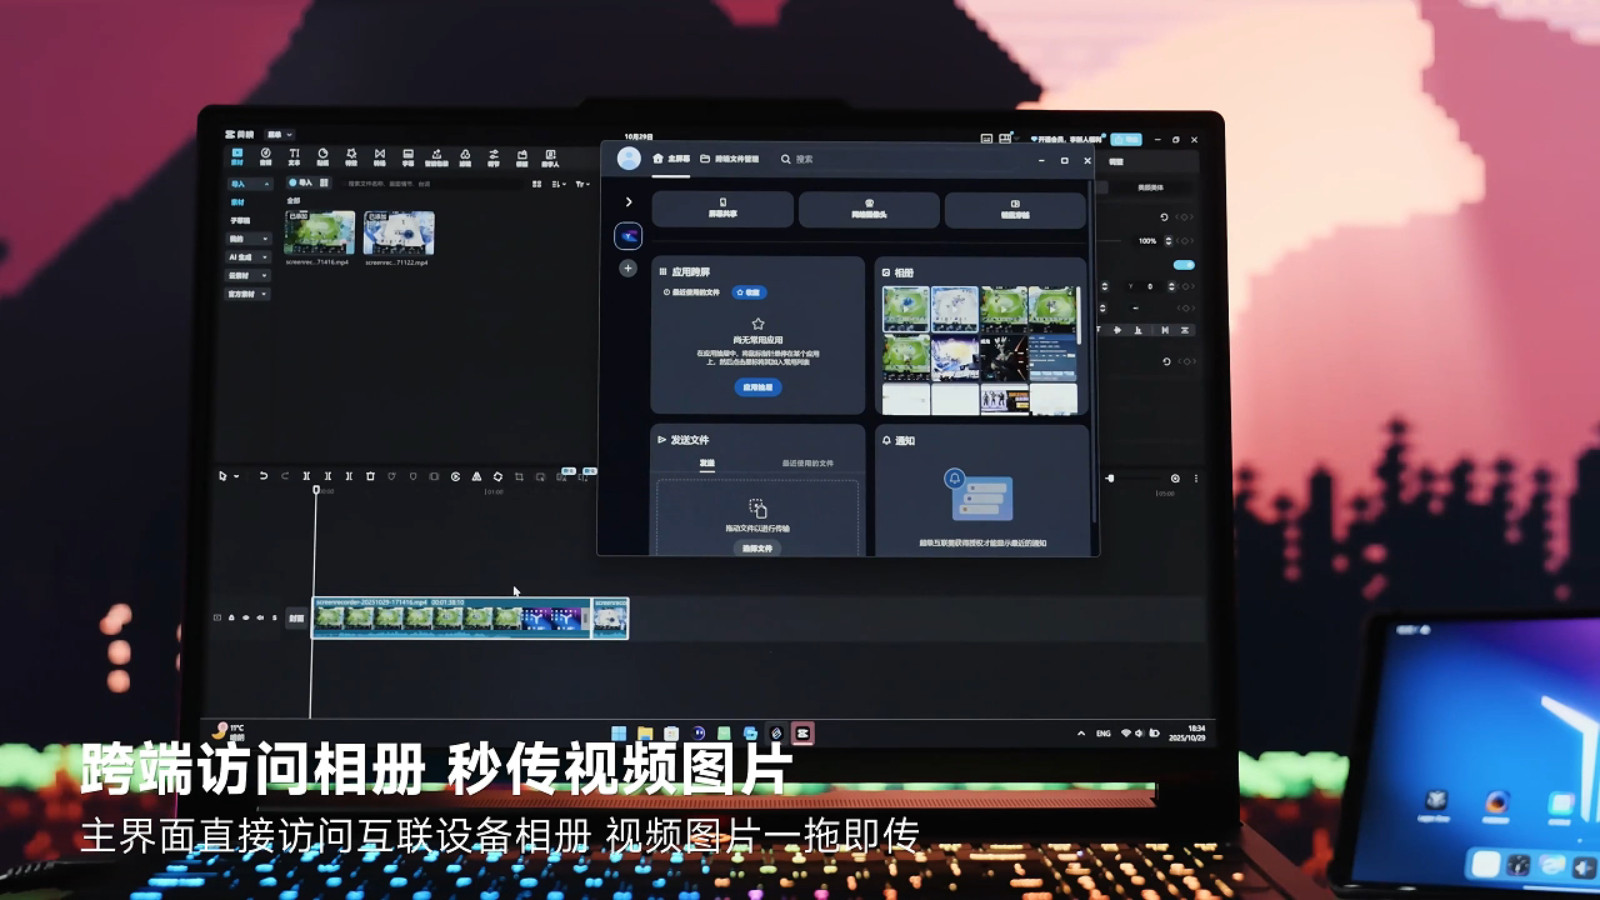This screenshot has height=900, width=1600.
Task: Switch to the cross-device file management tab
Action: pos(730,159)
